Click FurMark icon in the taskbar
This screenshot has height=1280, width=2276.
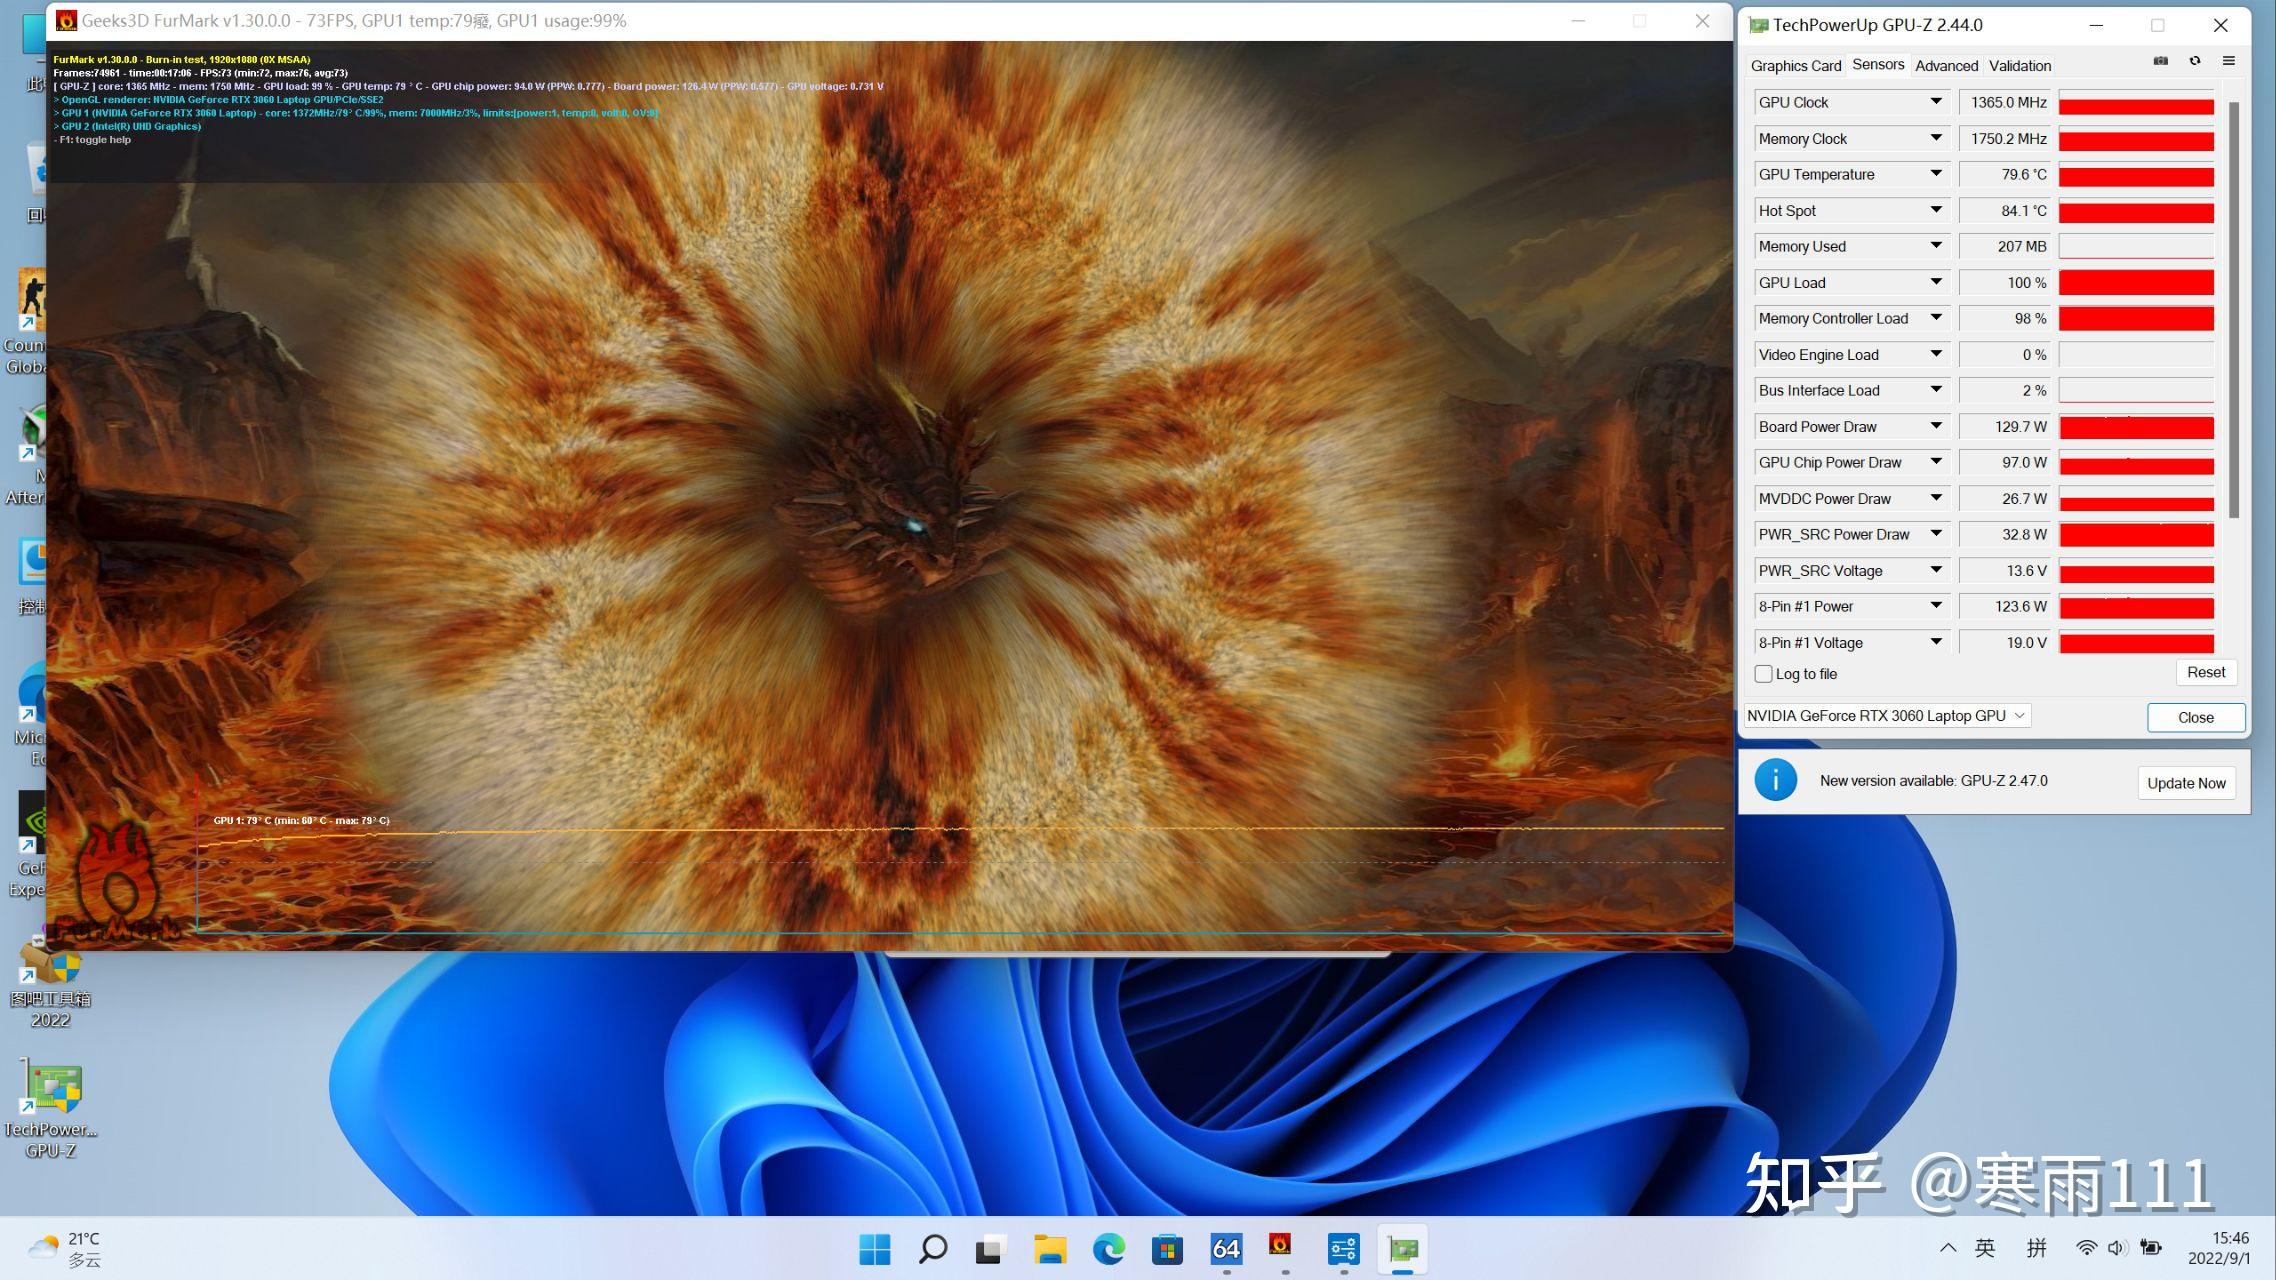1280,1246
